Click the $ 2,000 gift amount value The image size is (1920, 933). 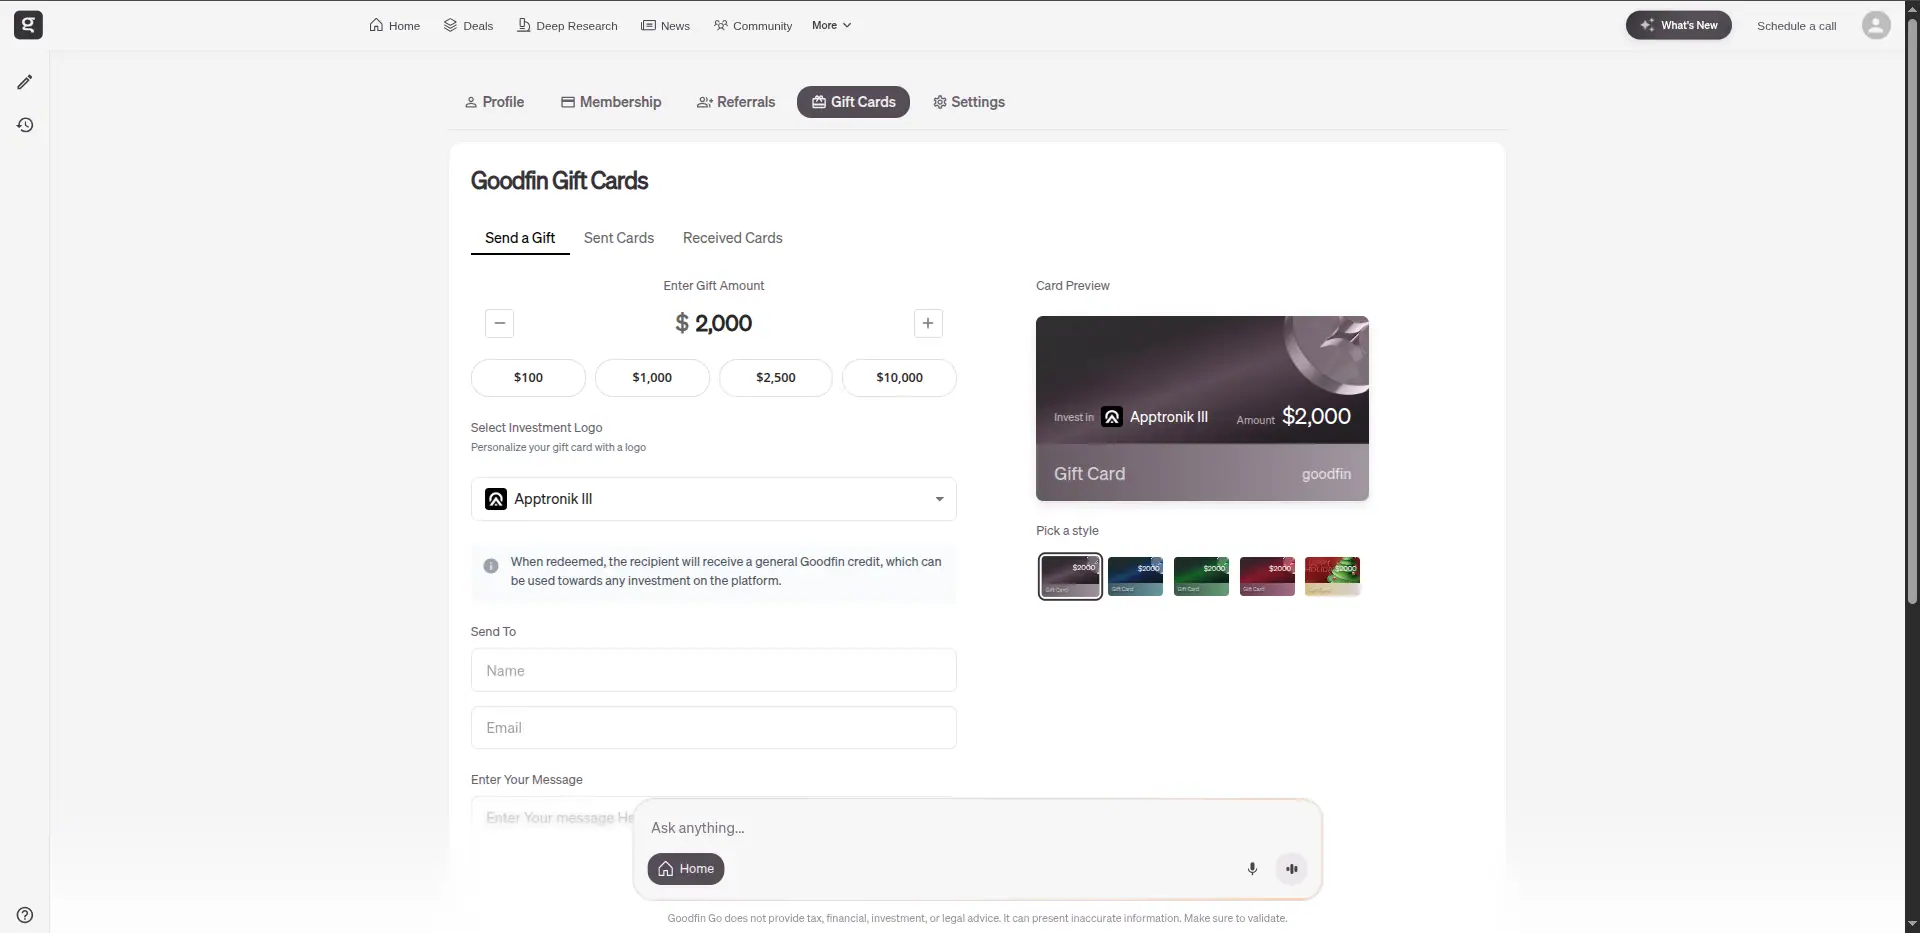point(713,323)
